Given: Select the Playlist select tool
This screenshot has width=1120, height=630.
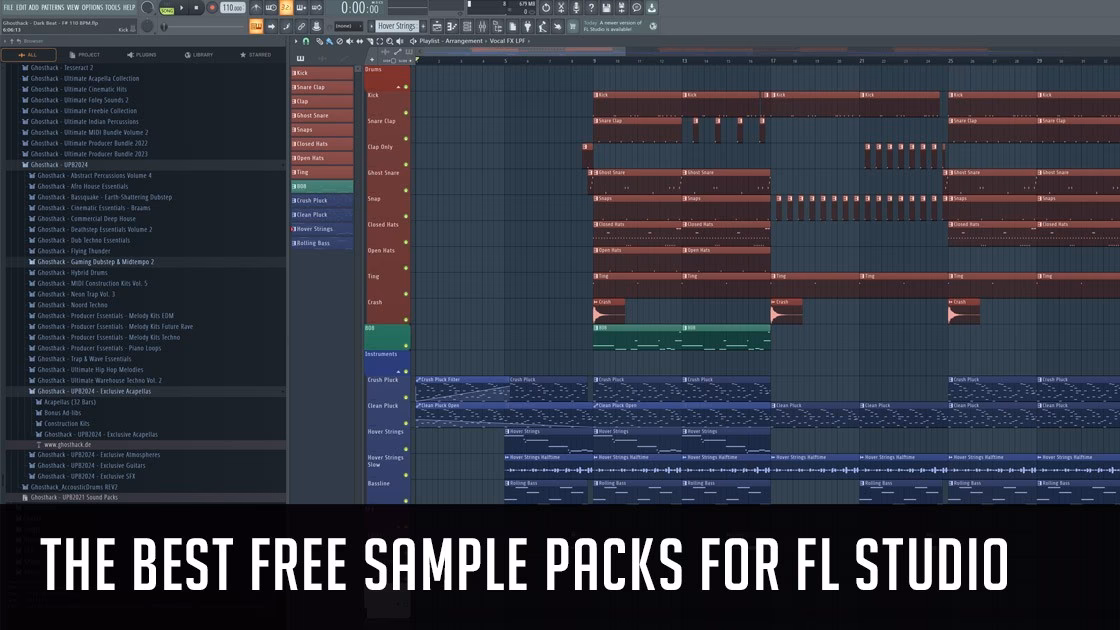Looking at the screenshot, I should pos(379,41).
